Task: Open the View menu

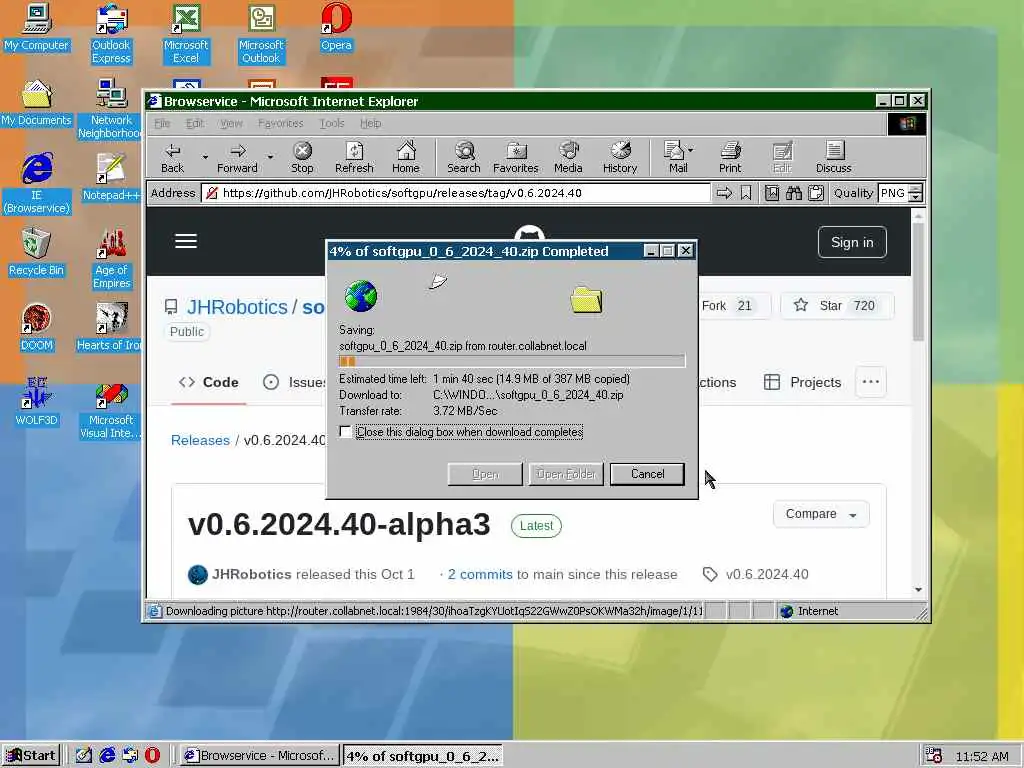Action: click(x=231, y=123)
